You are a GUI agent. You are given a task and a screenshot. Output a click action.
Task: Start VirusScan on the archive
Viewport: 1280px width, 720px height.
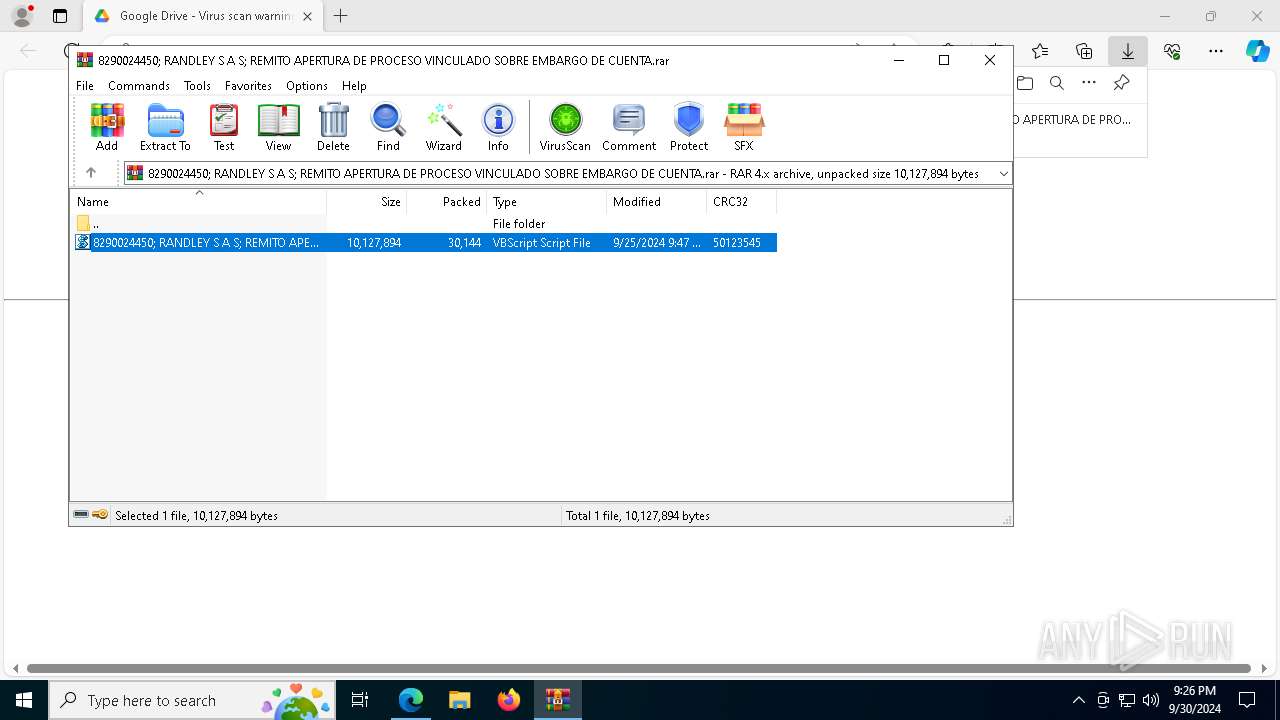[565, 127]
